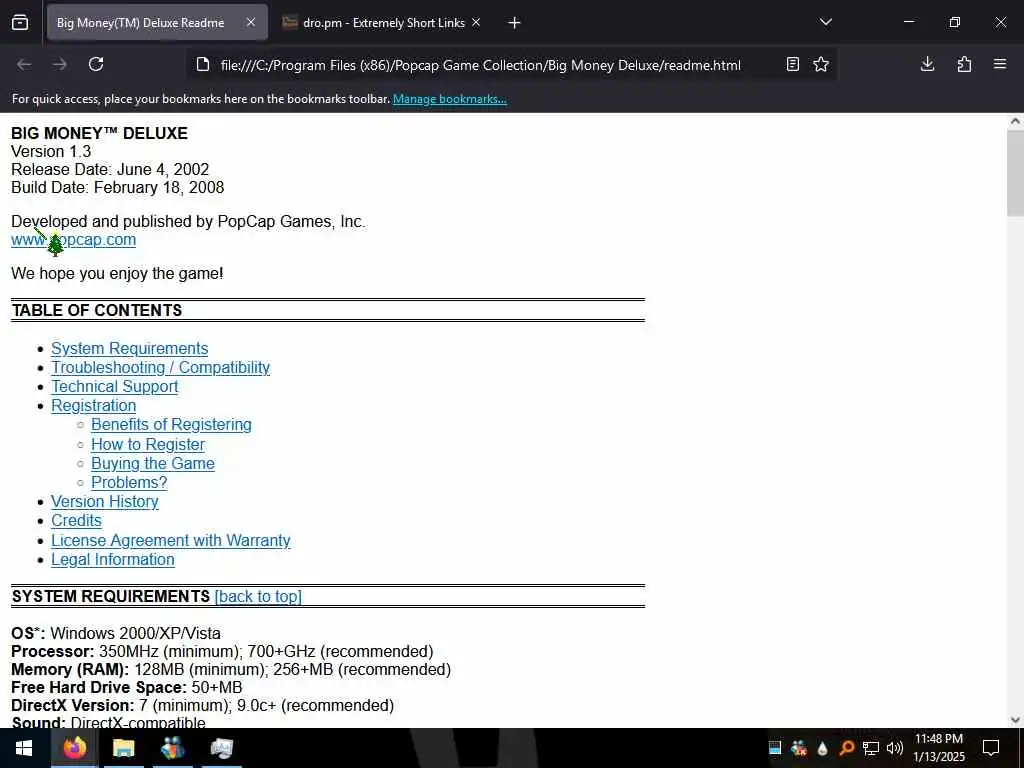
Task: Open the downloads panel
Action: point(927,65)
